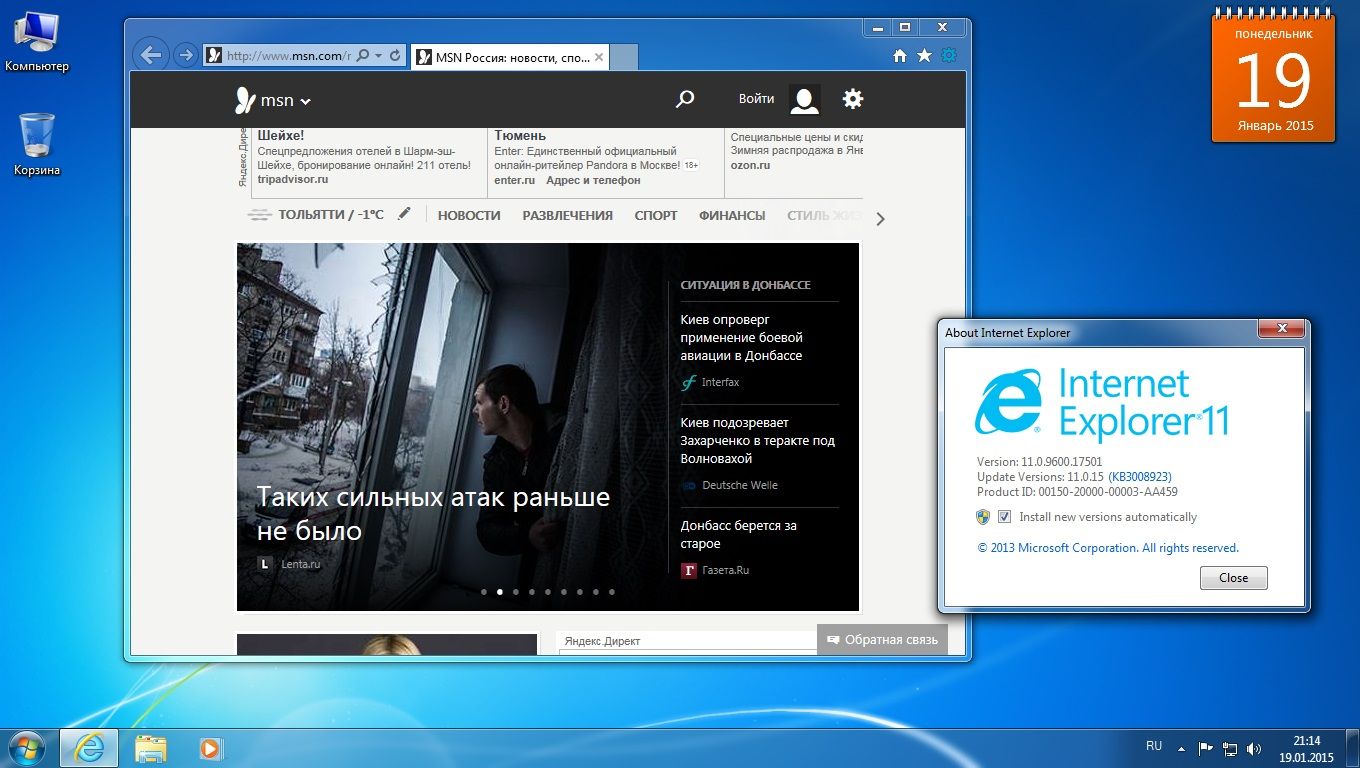Image resolution: width=1360 pixels, height=768 pixels.
Task: Open the НОВОСТИ section
Action: (469, 215)
